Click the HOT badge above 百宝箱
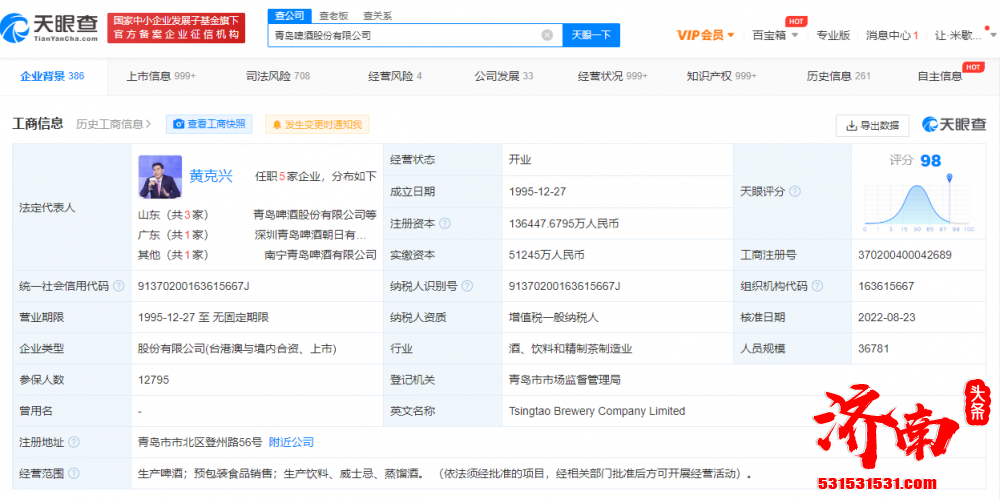 (795, 22)
